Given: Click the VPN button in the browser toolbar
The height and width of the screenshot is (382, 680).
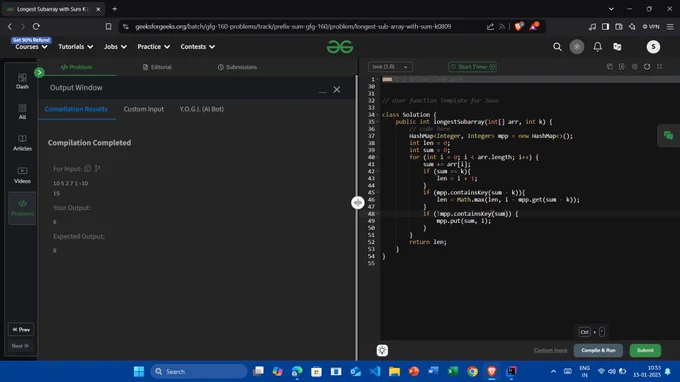Looking at the screenshot, I should pyautogui.click(x=651, y=26).
